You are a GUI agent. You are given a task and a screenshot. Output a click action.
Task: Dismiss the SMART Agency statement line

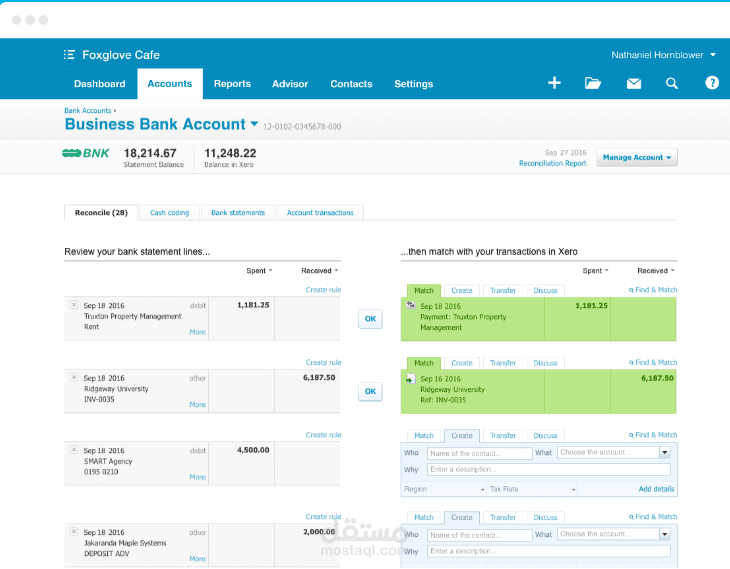coord(74,450)
